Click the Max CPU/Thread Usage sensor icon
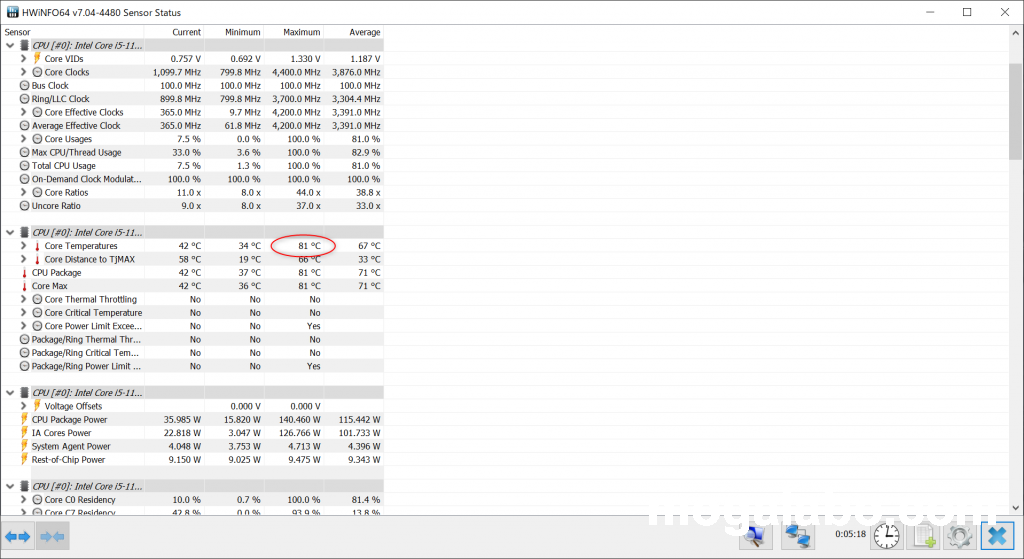 pos(25,153)
